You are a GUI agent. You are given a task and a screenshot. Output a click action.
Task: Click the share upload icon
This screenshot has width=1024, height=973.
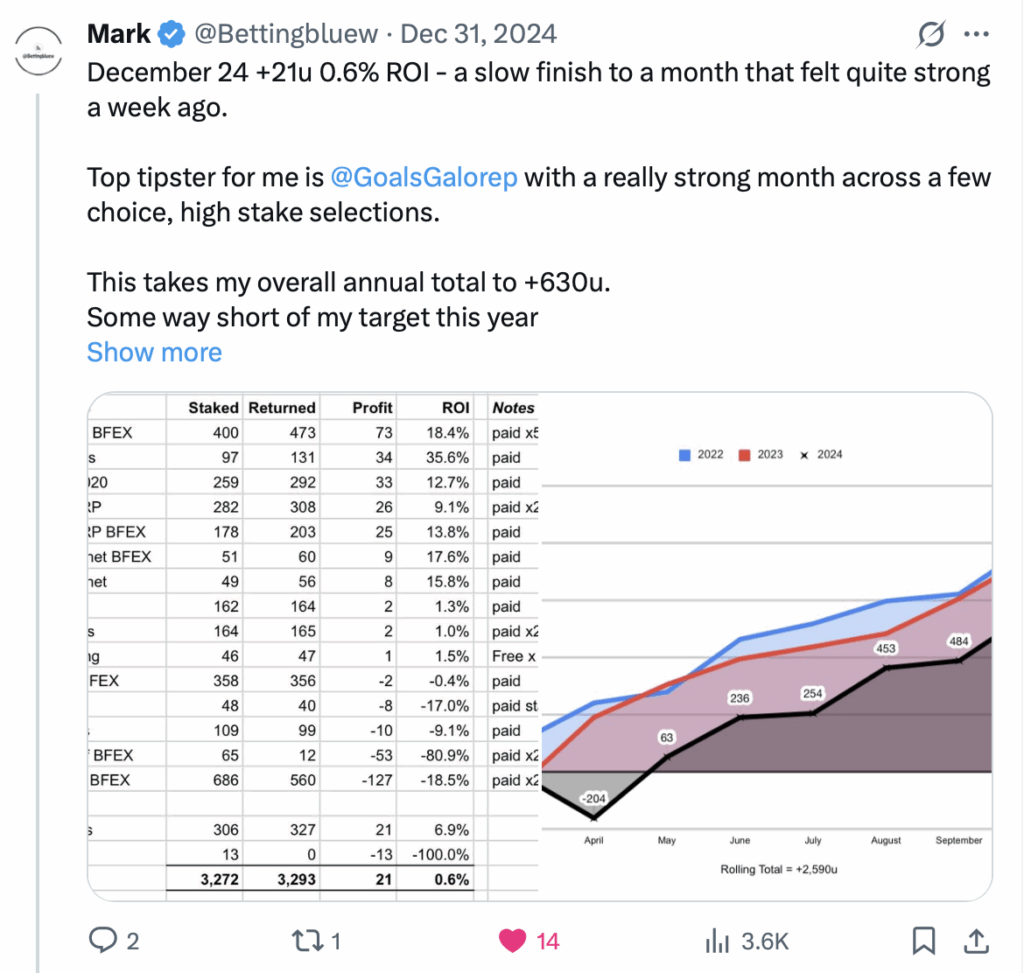(976, 941)
